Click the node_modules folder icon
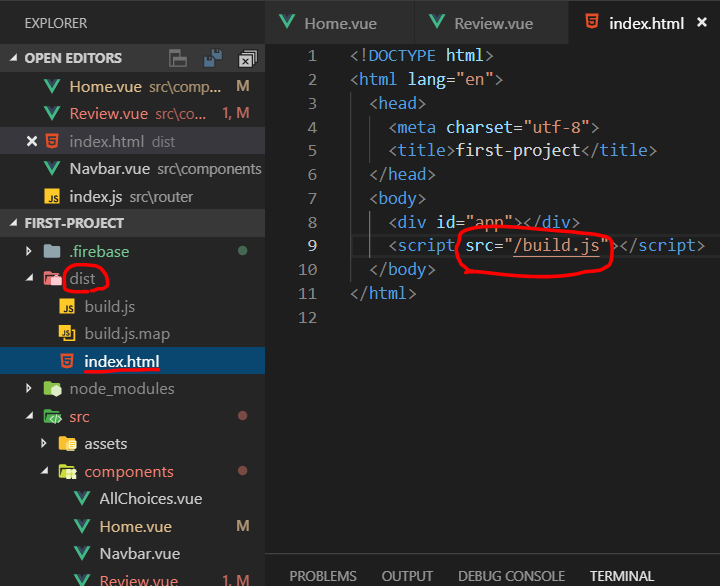 click(52, 389)
